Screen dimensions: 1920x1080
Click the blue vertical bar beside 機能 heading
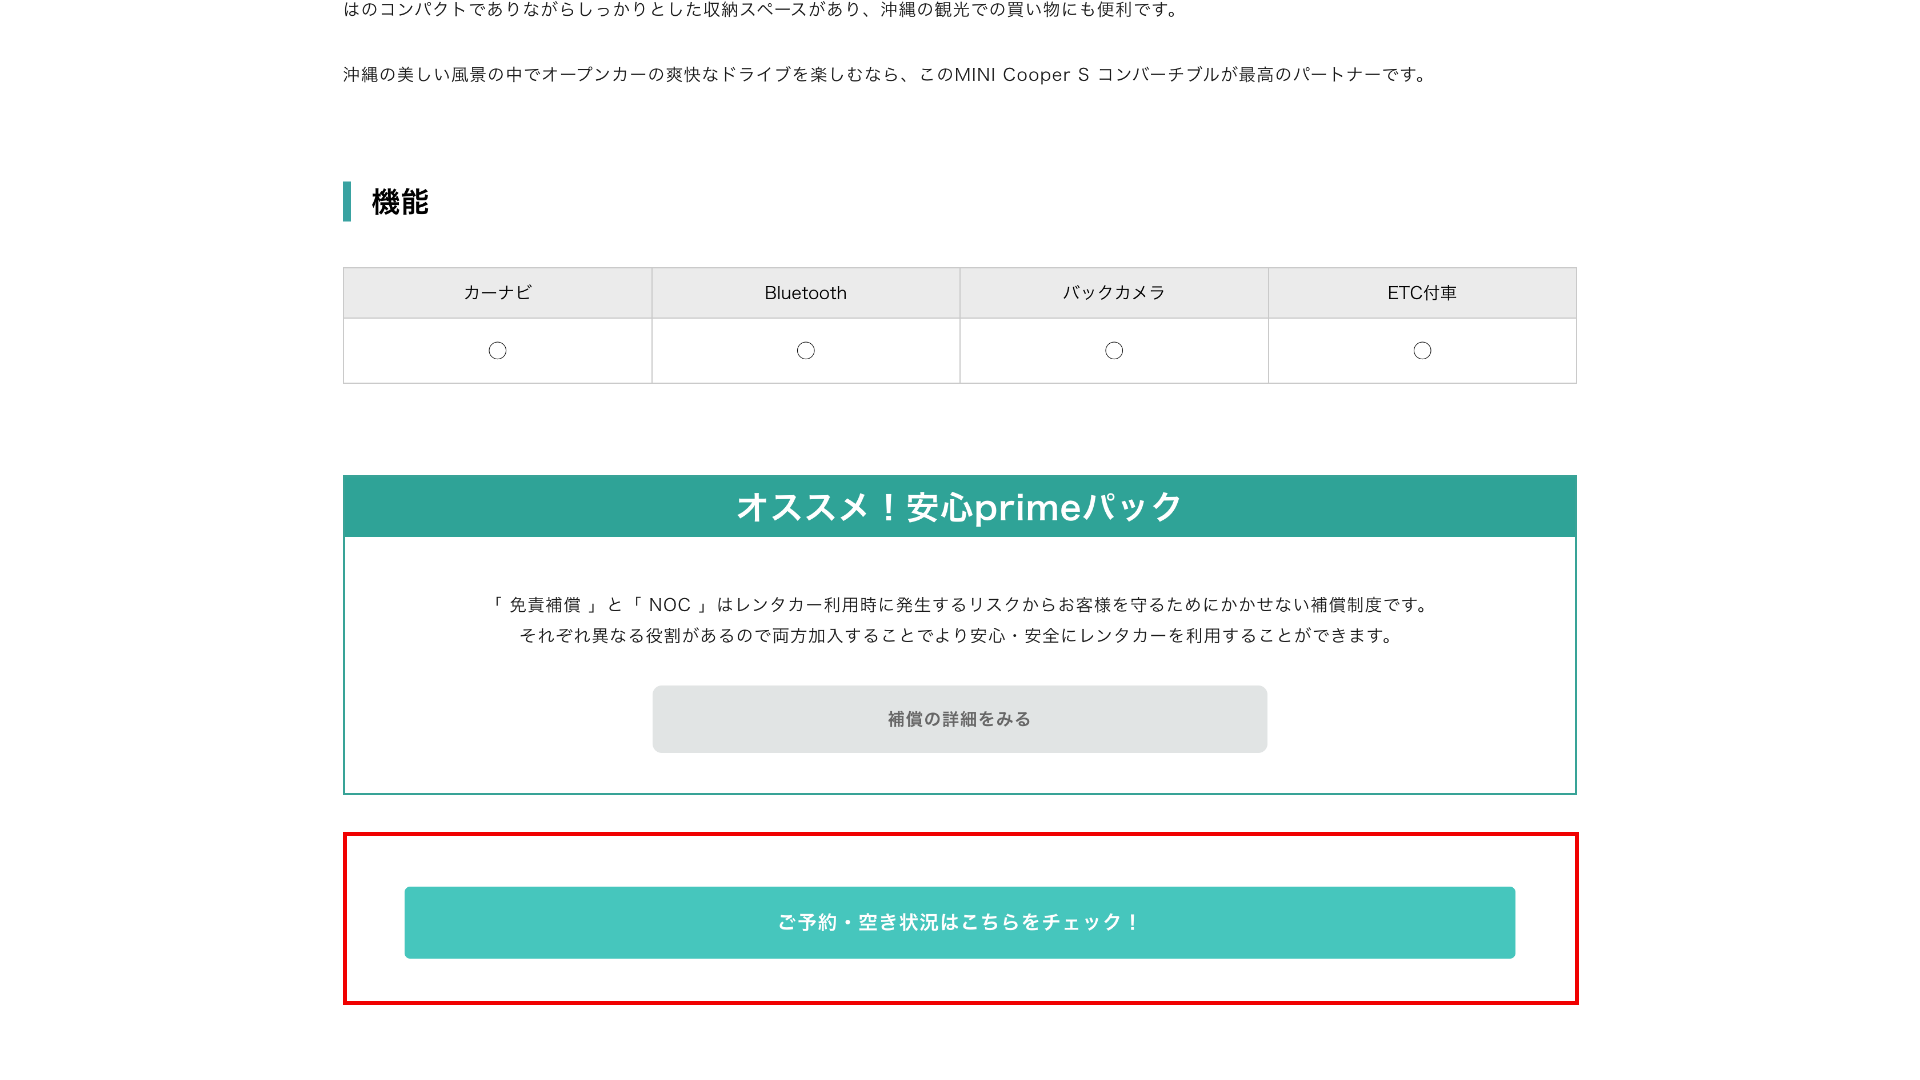tap(347, 200)
